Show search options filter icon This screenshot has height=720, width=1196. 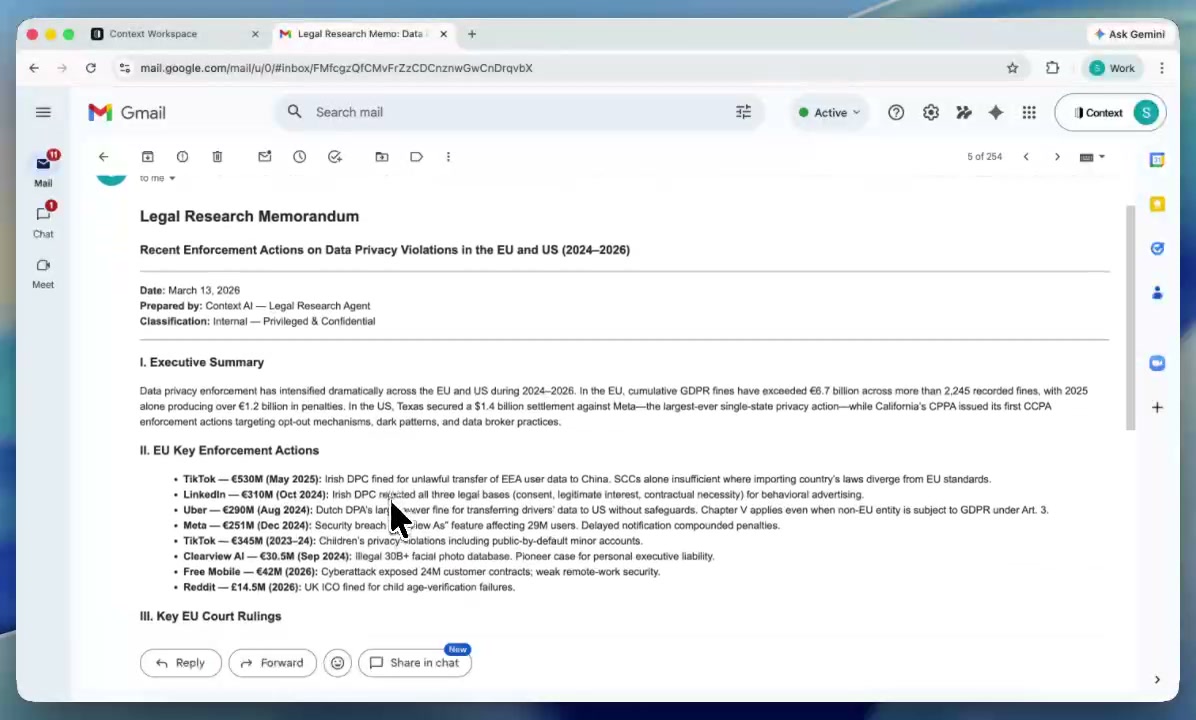[x=744, y=112]
